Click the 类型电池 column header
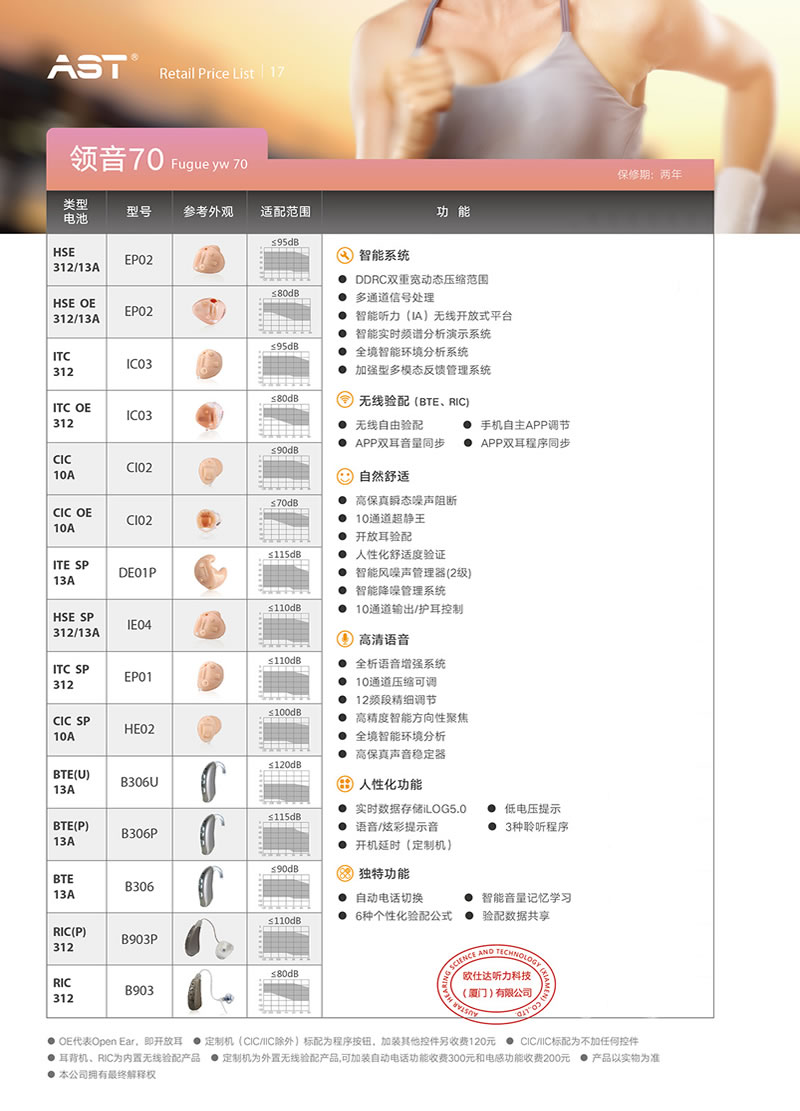 (76, 211)
